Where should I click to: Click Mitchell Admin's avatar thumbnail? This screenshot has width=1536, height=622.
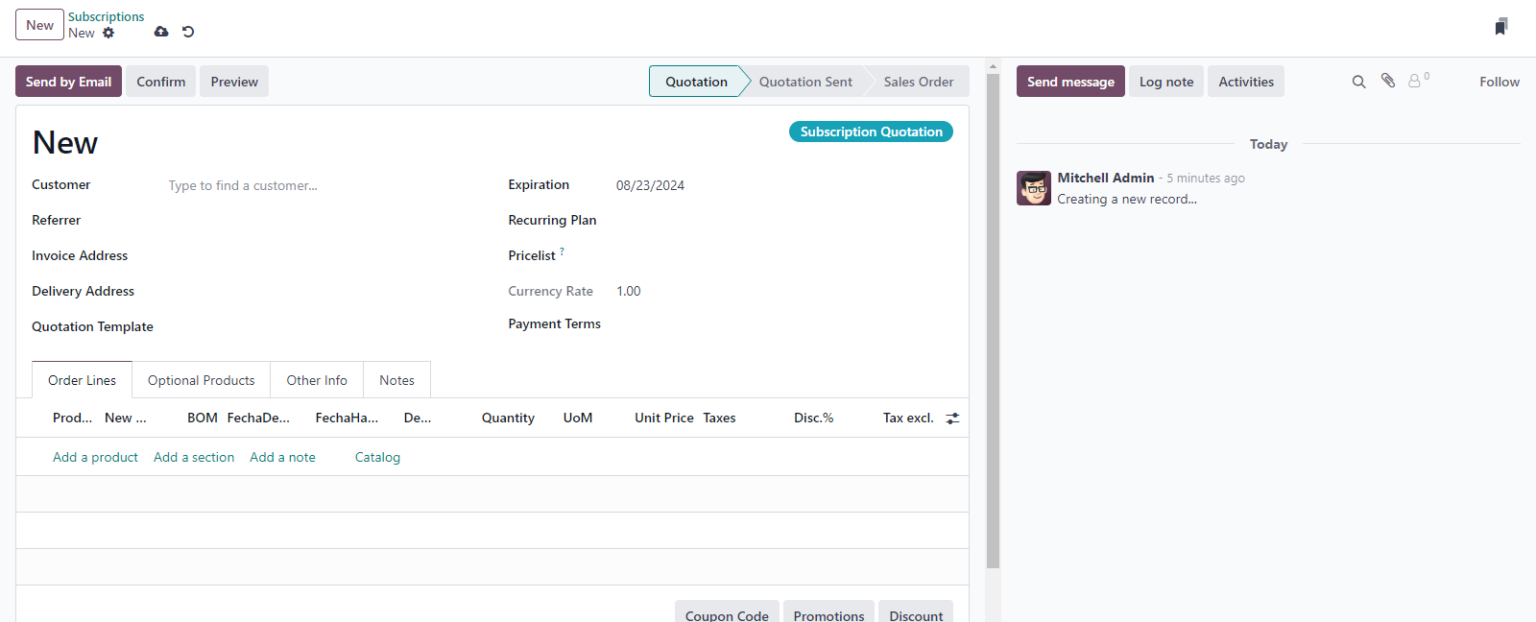pos(1034,188)
